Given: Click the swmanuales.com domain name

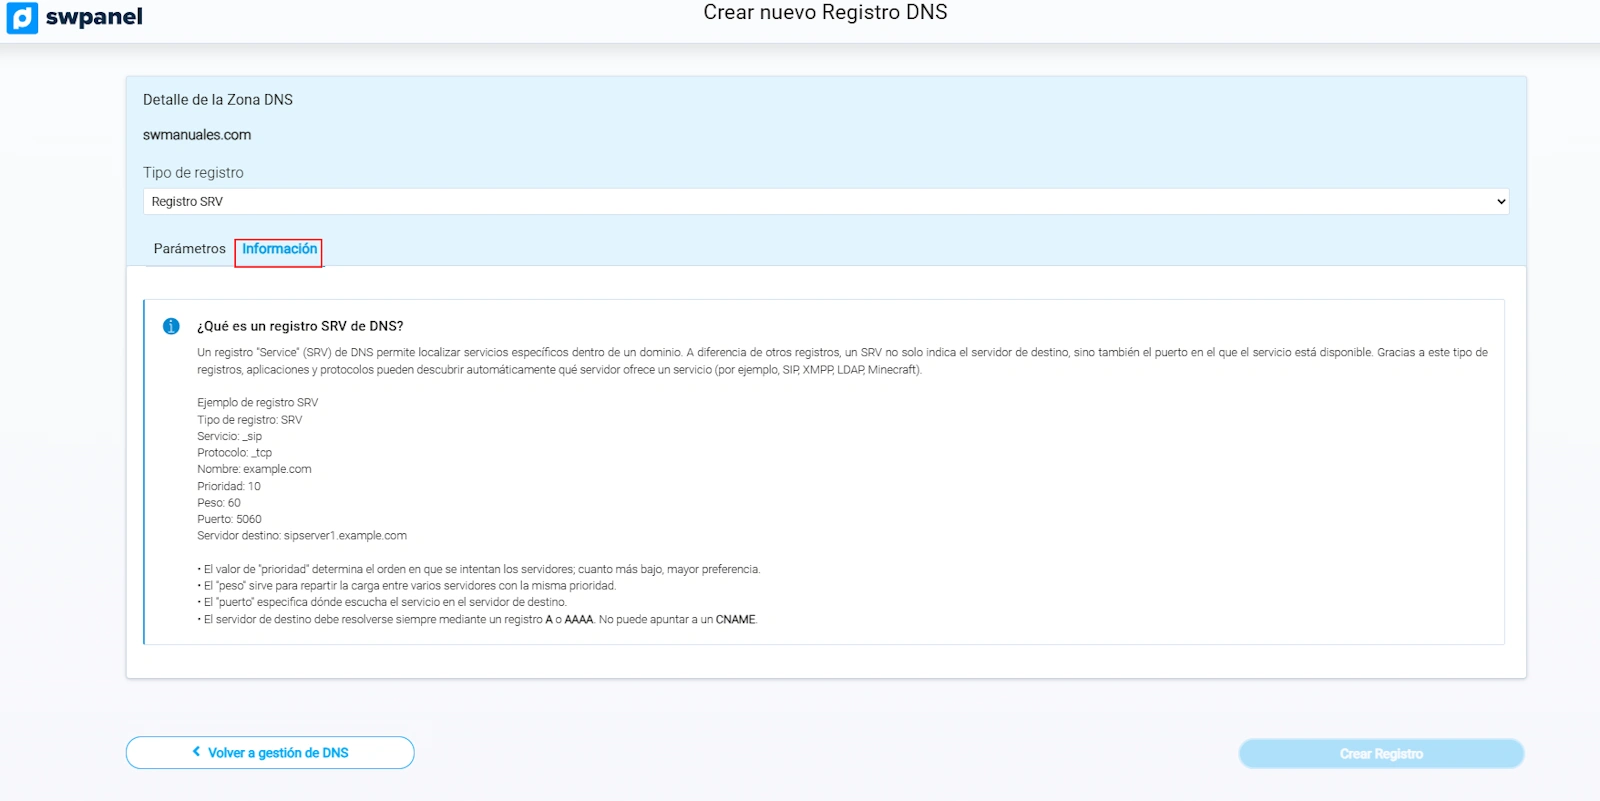Looking at the screenshot, I should click(x=197, y=135).
